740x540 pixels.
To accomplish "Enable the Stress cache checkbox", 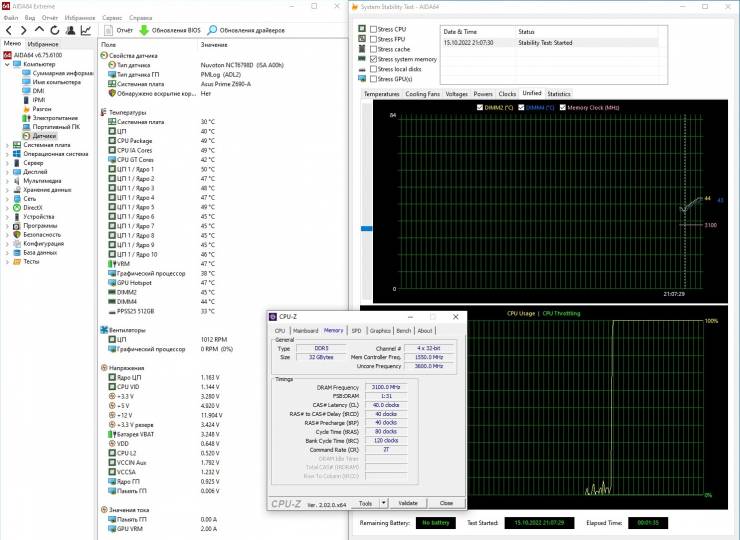I will point(373,49).
